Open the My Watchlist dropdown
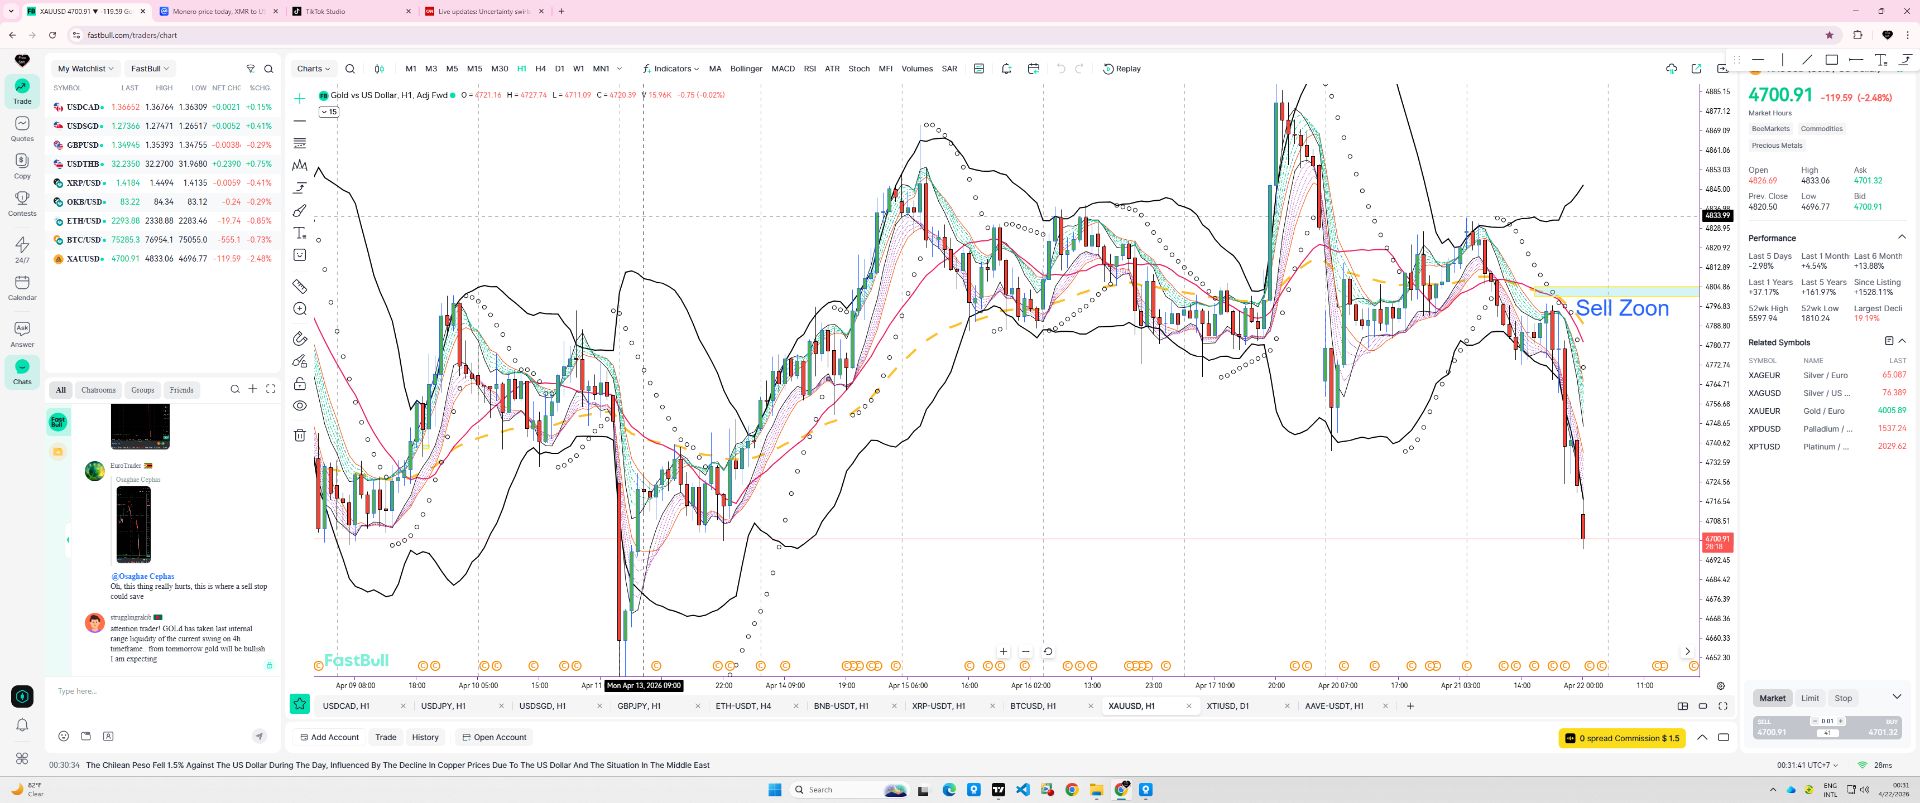This screenshot has height=803, width=1920. (x=85, y=69)
